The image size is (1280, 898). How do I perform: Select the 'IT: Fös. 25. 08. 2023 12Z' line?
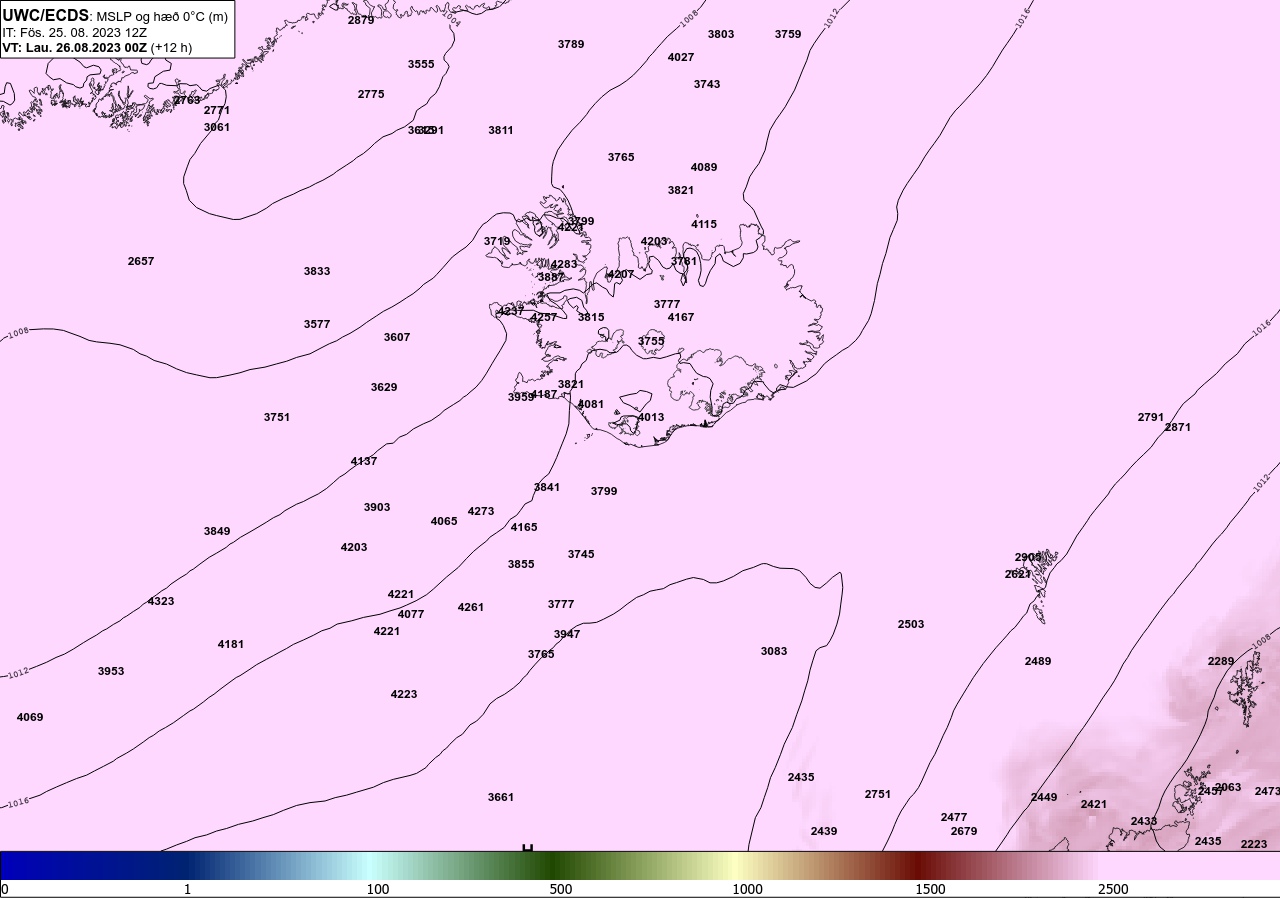[75, 32]
